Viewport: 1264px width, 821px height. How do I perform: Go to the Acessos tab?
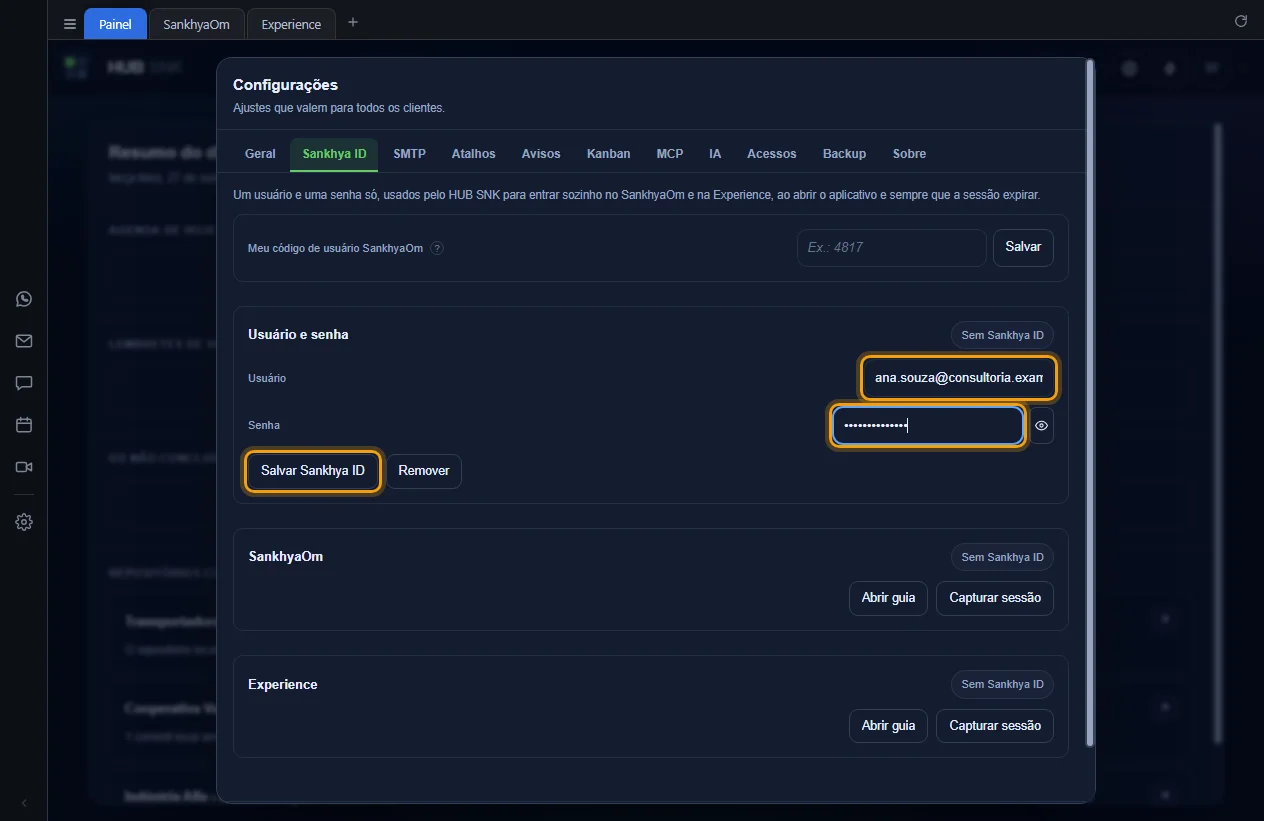click(x=772, y=154)
